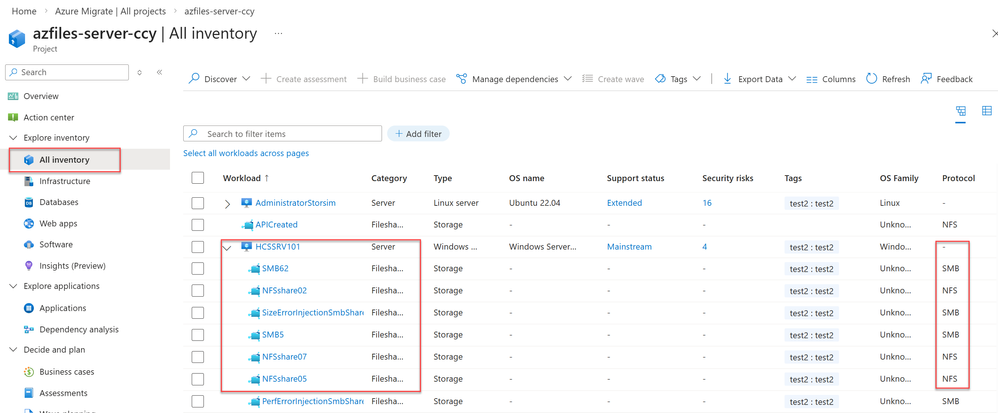The height and width of the screenshot is (413, 998).
Task: Click the Tags icon in toolbar
Action: pos(660,79)
